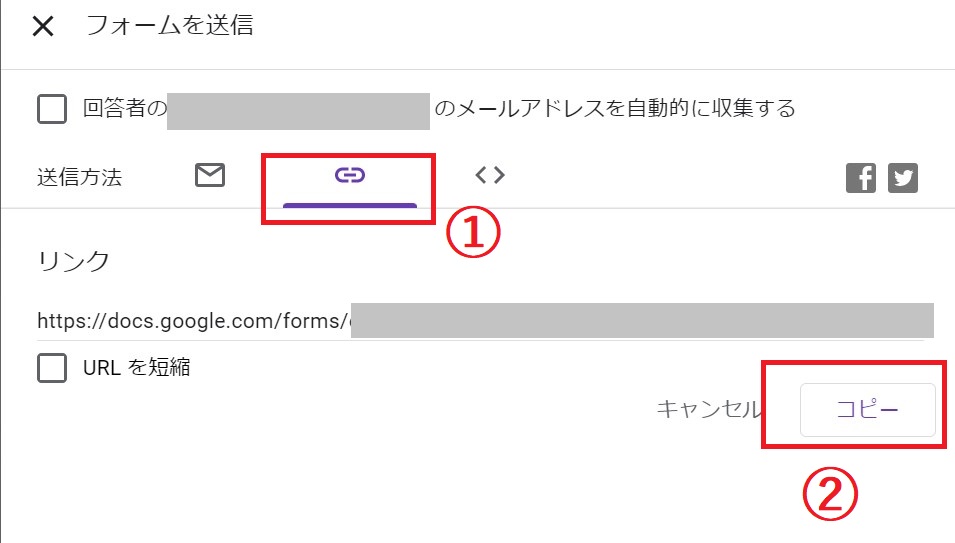This screenshot has width=955, height=543.
Task: Share the form via Facebook icon
Action: [861, 178]
